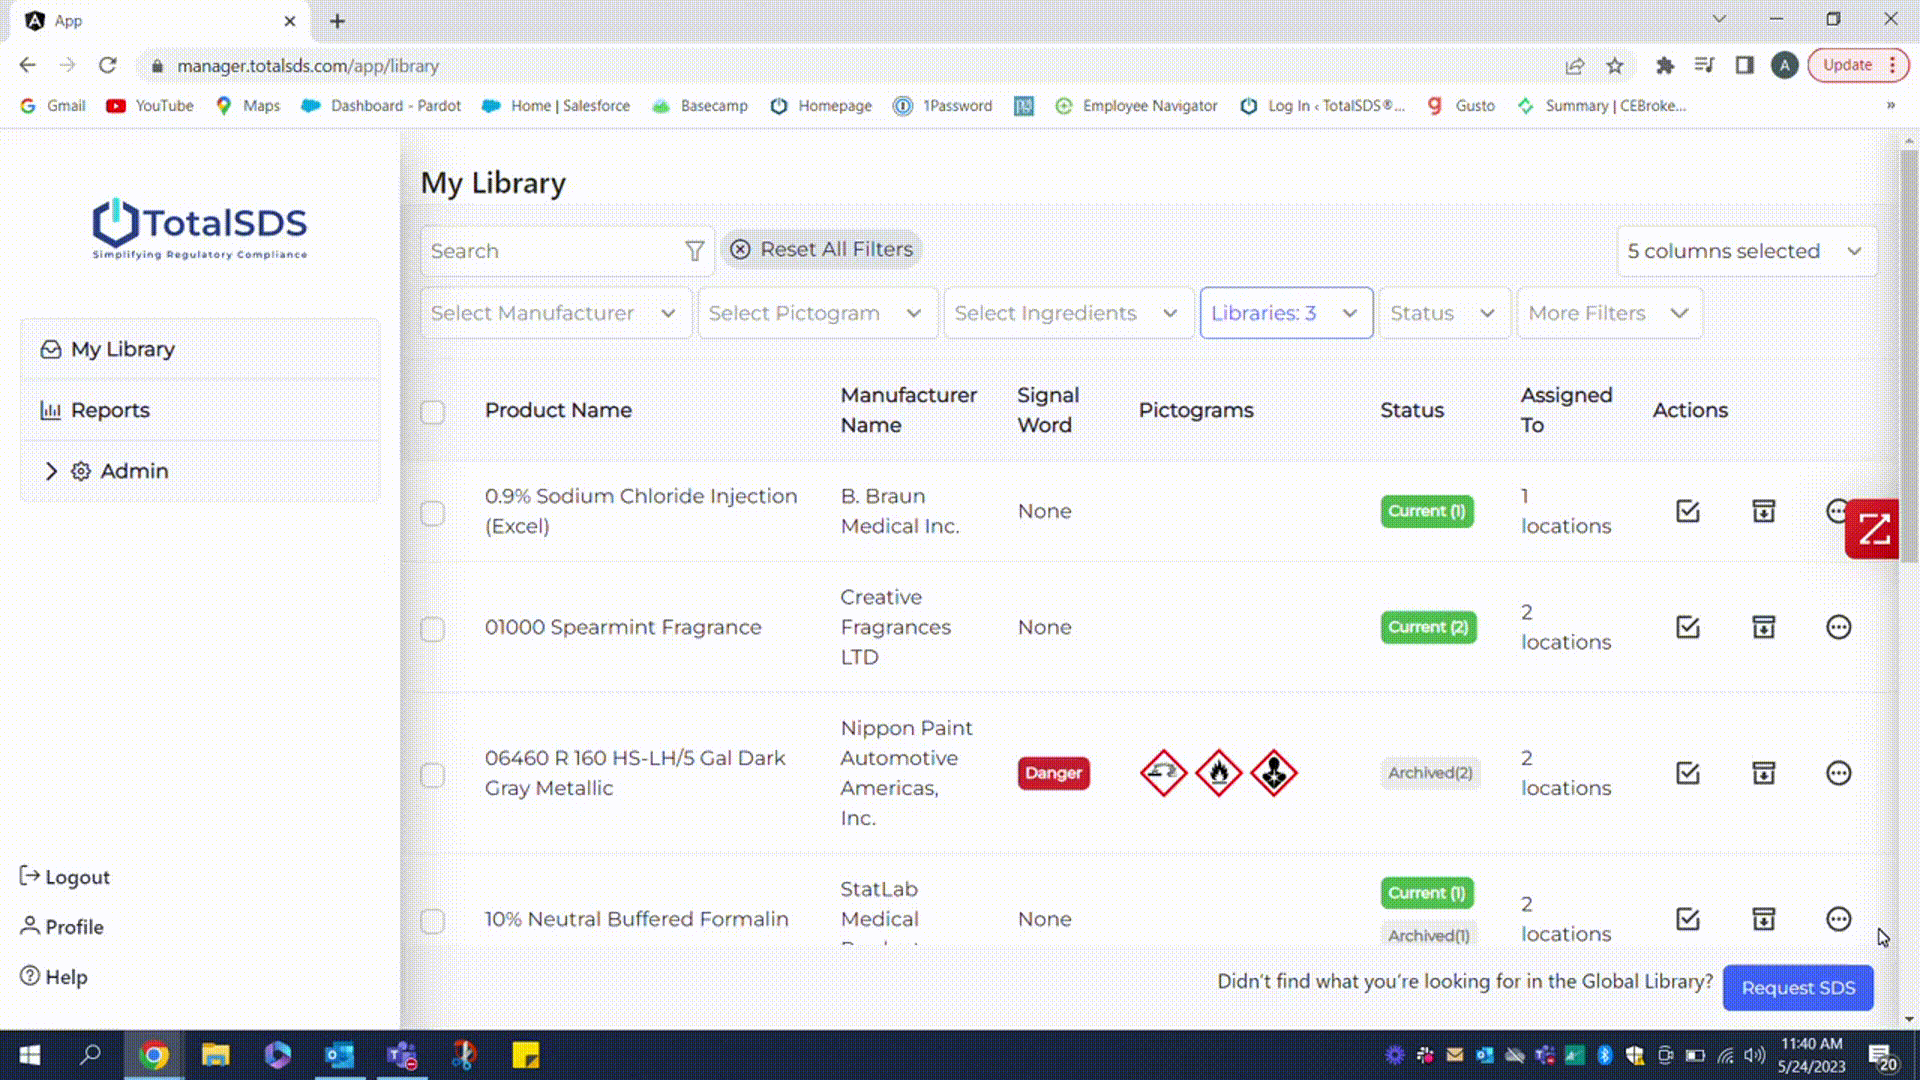The height and width of the screenshot is (1080, 1920).
Task: Open the red Z widget icon
Action: pyautogui.click(x=1873, y=529)
